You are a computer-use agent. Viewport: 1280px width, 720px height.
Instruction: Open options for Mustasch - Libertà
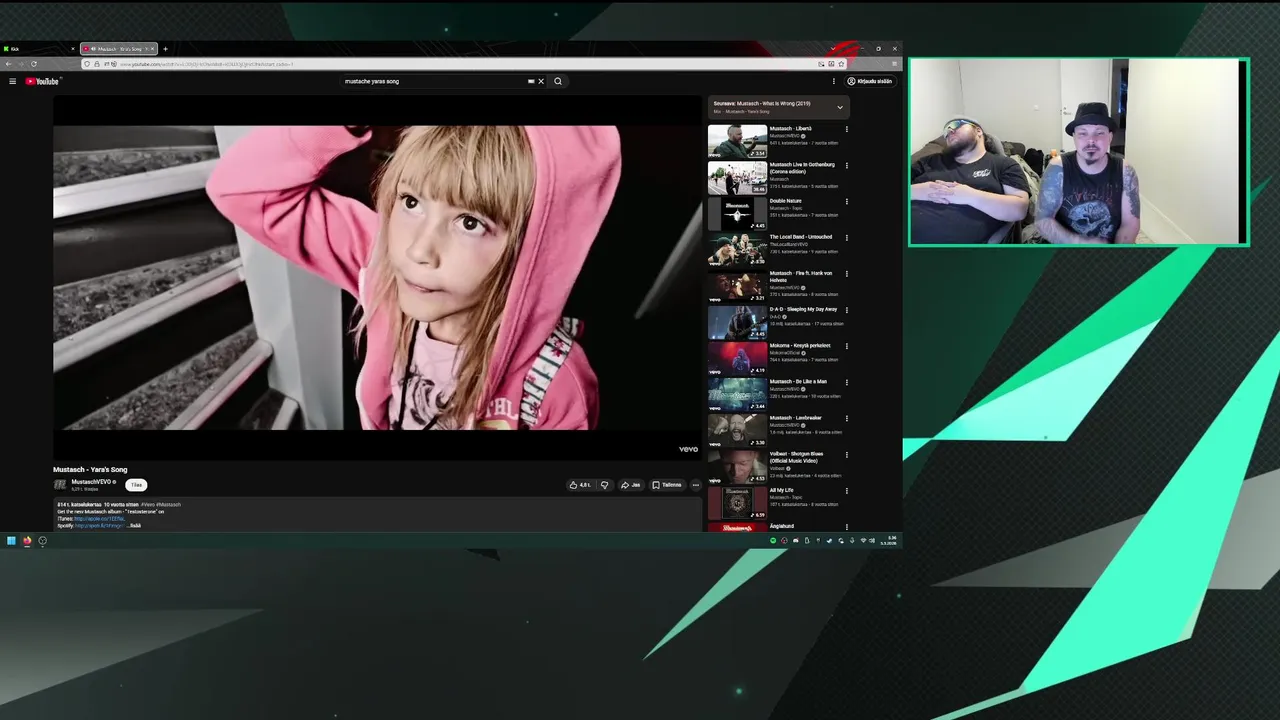pos(846,129)
